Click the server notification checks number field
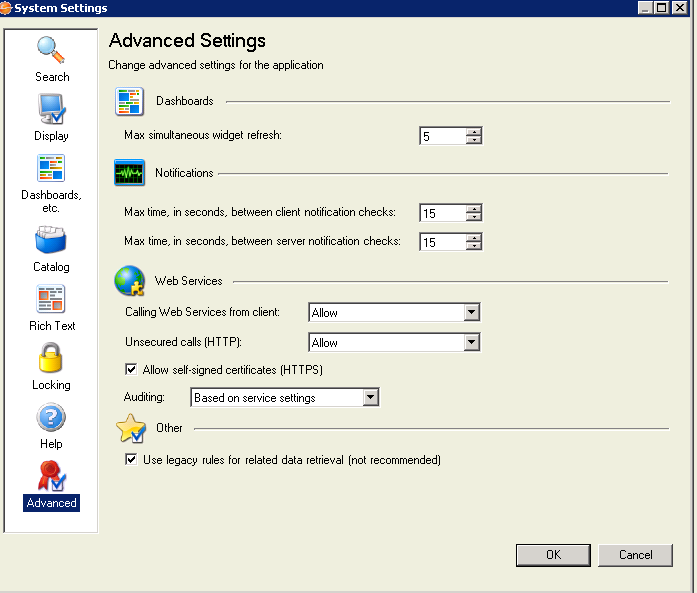 click(x=442, y=242)
